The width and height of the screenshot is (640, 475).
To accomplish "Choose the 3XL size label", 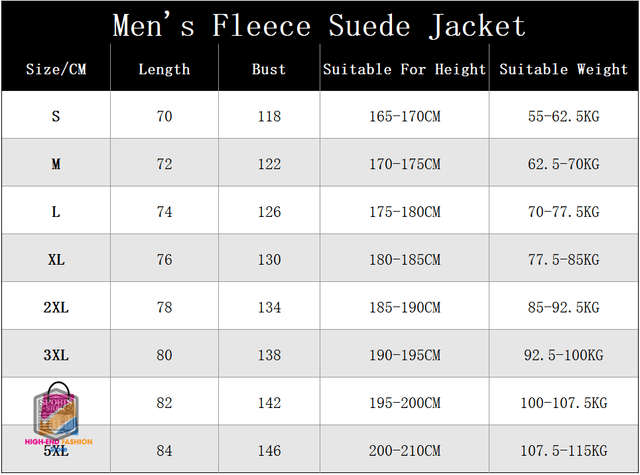I will pos(56,355).
